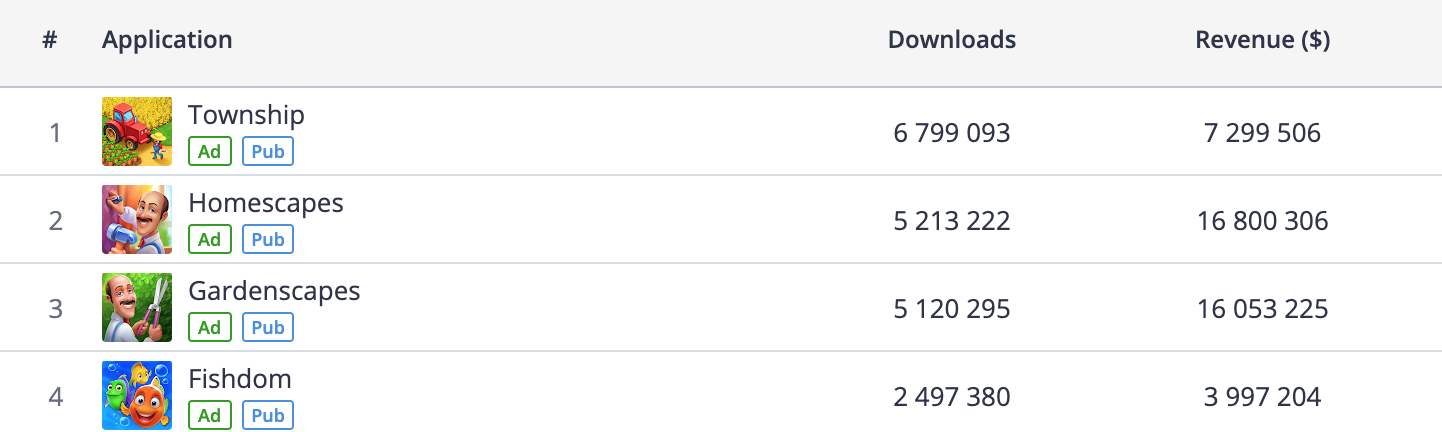Click the Ad badge under Township
This screenshot has width=1442, height=432.
(210, 152)
